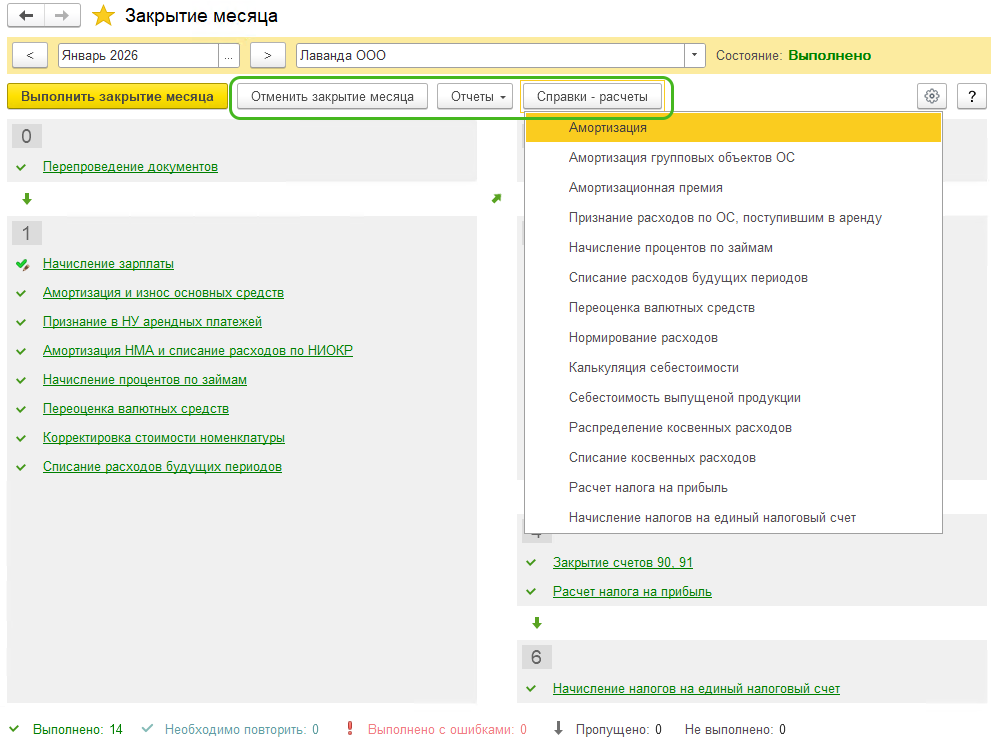
Task: Go to next month with the right arrow
Action: (267, 55)
